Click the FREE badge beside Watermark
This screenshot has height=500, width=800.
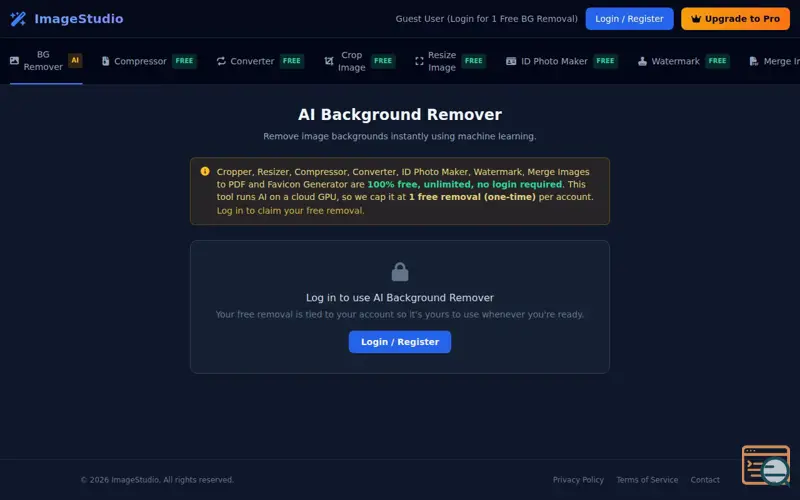pyautogui.click(x=717, y=61)
